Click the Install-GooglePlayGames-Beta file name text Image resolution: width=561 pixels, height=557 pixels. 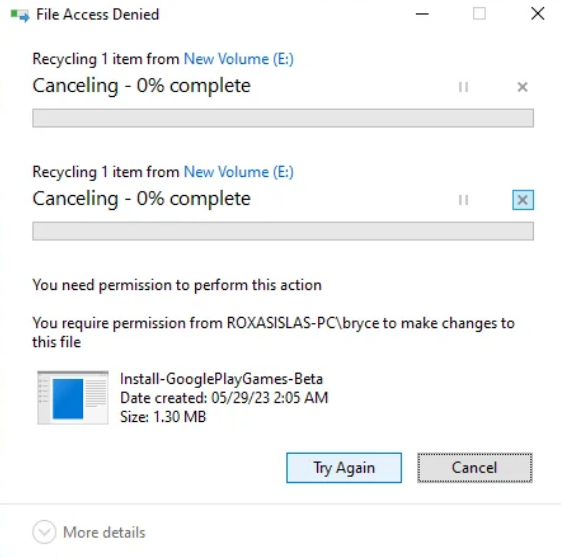(221, 378)
